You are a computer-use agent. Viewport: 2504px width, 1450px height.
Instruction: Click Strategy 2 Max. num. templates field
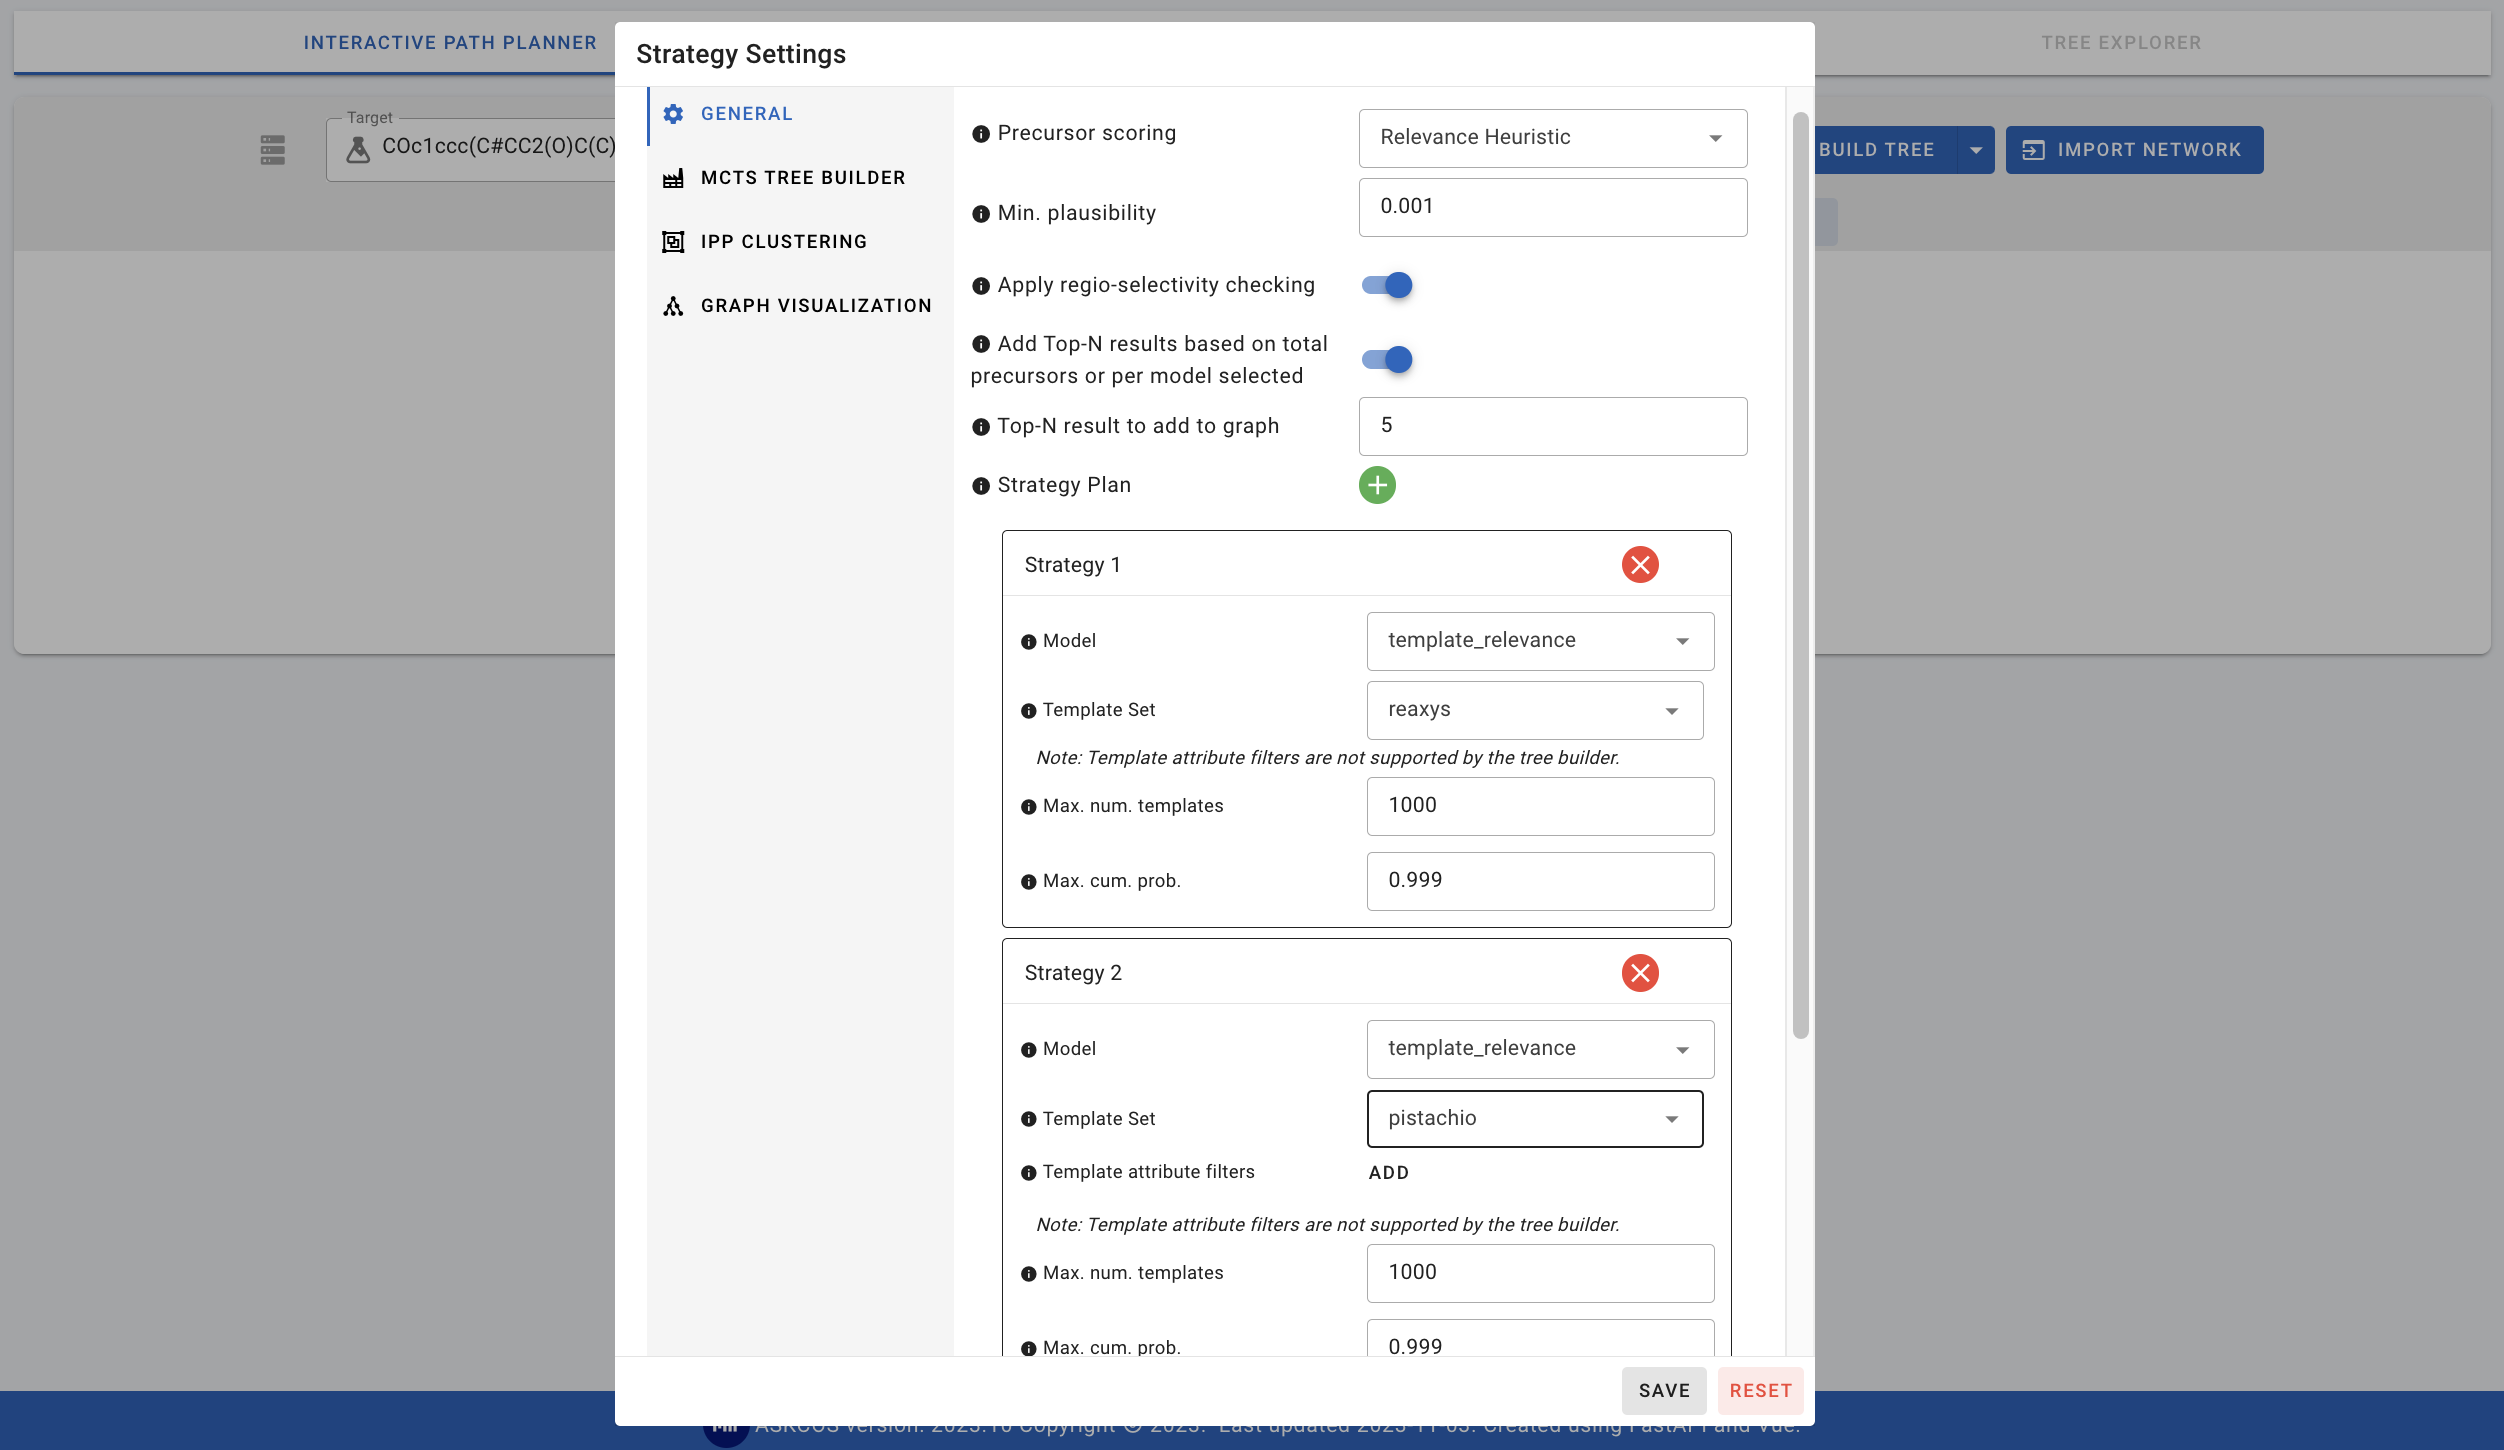1540,1273
